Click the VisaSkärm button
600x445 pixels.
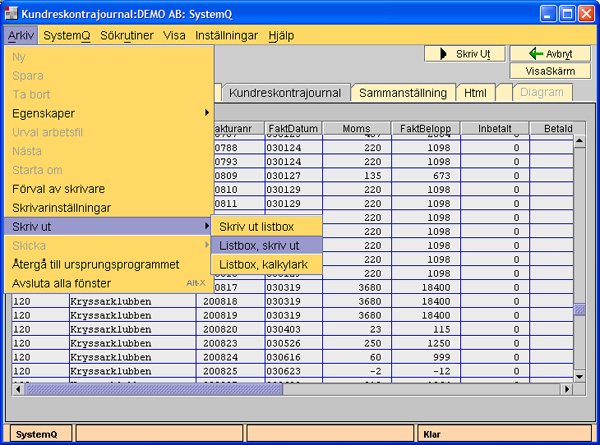[549, 71]
